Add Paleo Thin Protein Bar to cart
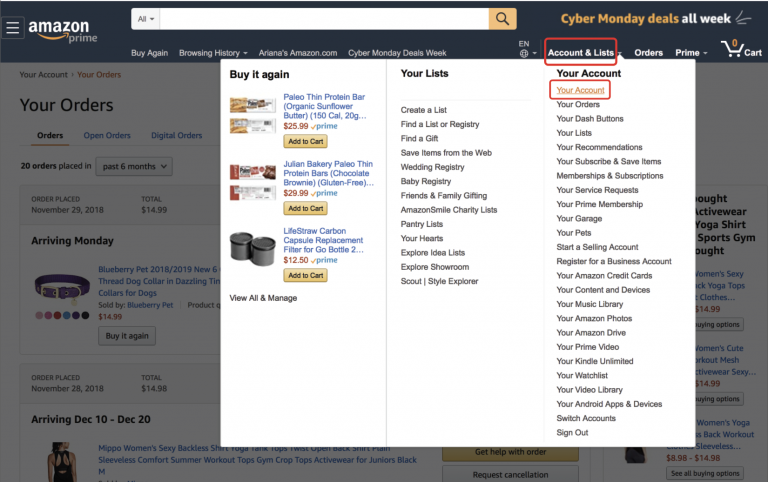 tap(306, 142)
